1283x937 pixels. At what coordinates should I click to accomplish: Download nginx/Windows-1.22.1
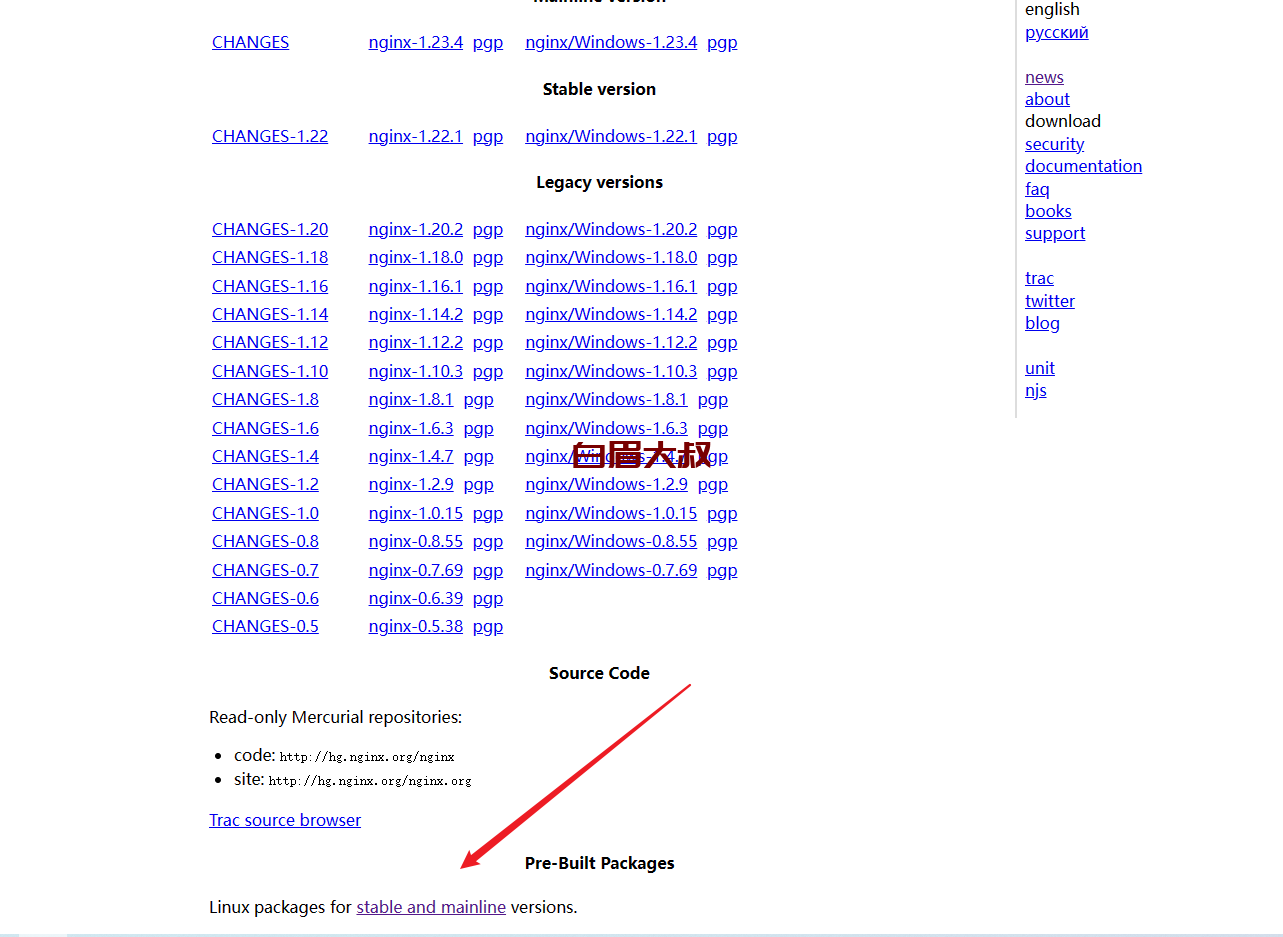[611, 136]
